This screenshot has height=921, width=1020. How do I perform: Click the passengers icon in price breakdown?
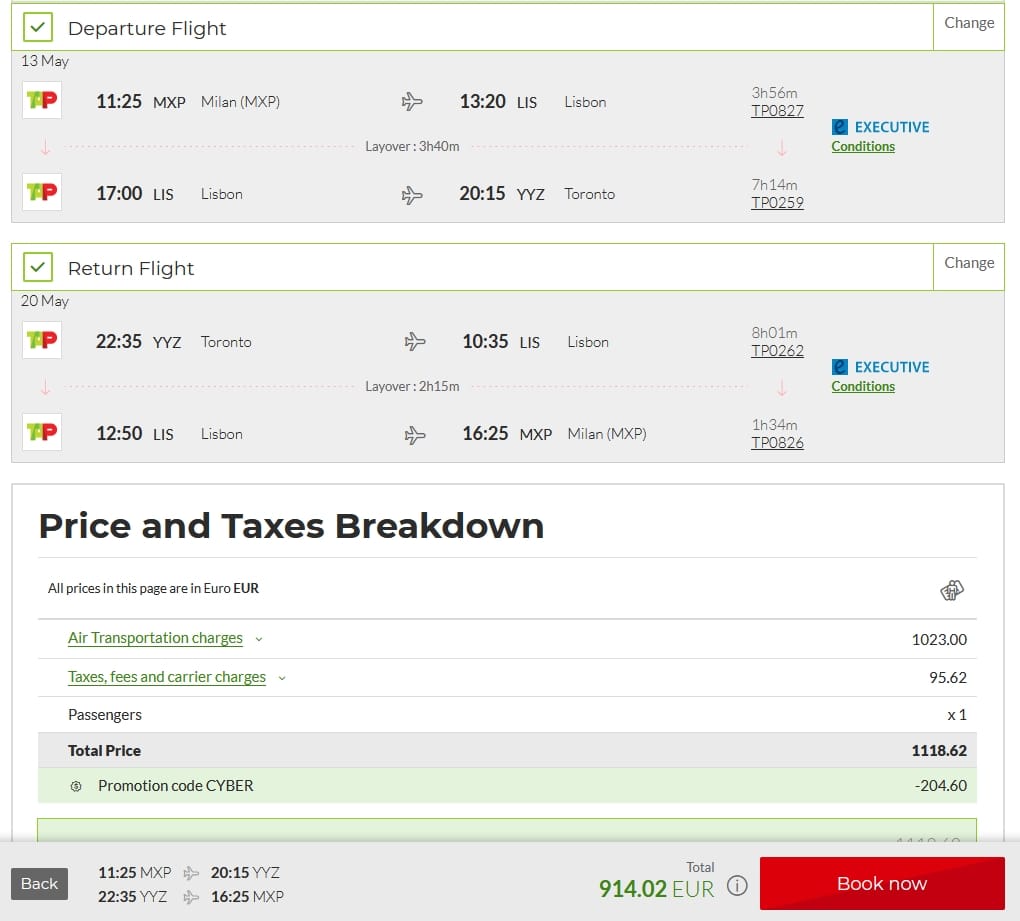tap(952, 591)
